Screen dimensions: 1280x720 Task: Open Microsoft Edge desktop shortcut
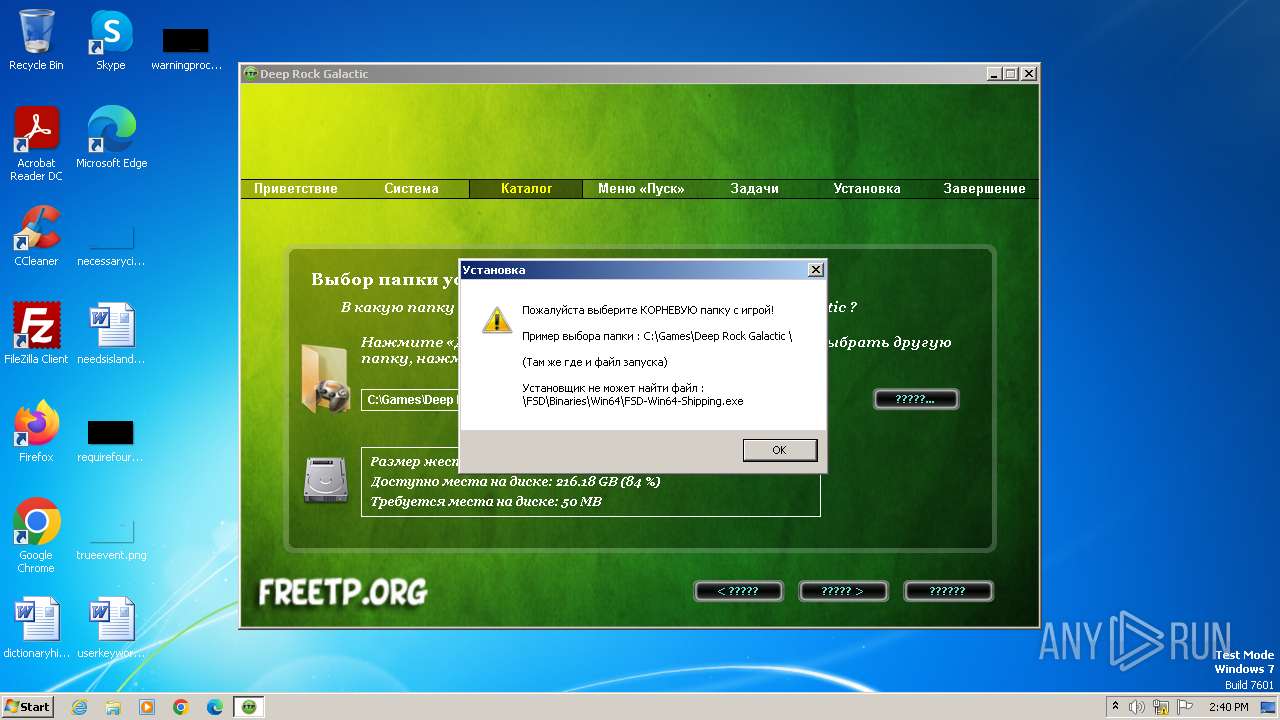[111, 138]
